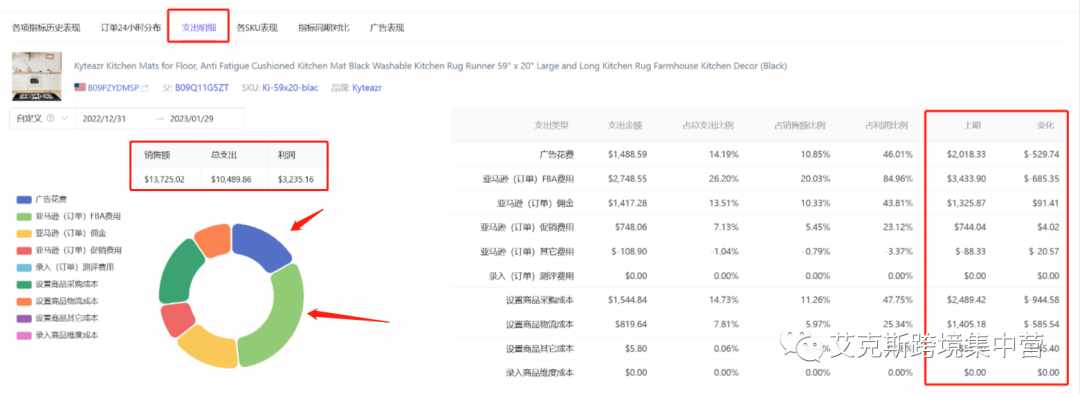Toggle the 设置商品采购成本 legend swatch

coord(23,284)
